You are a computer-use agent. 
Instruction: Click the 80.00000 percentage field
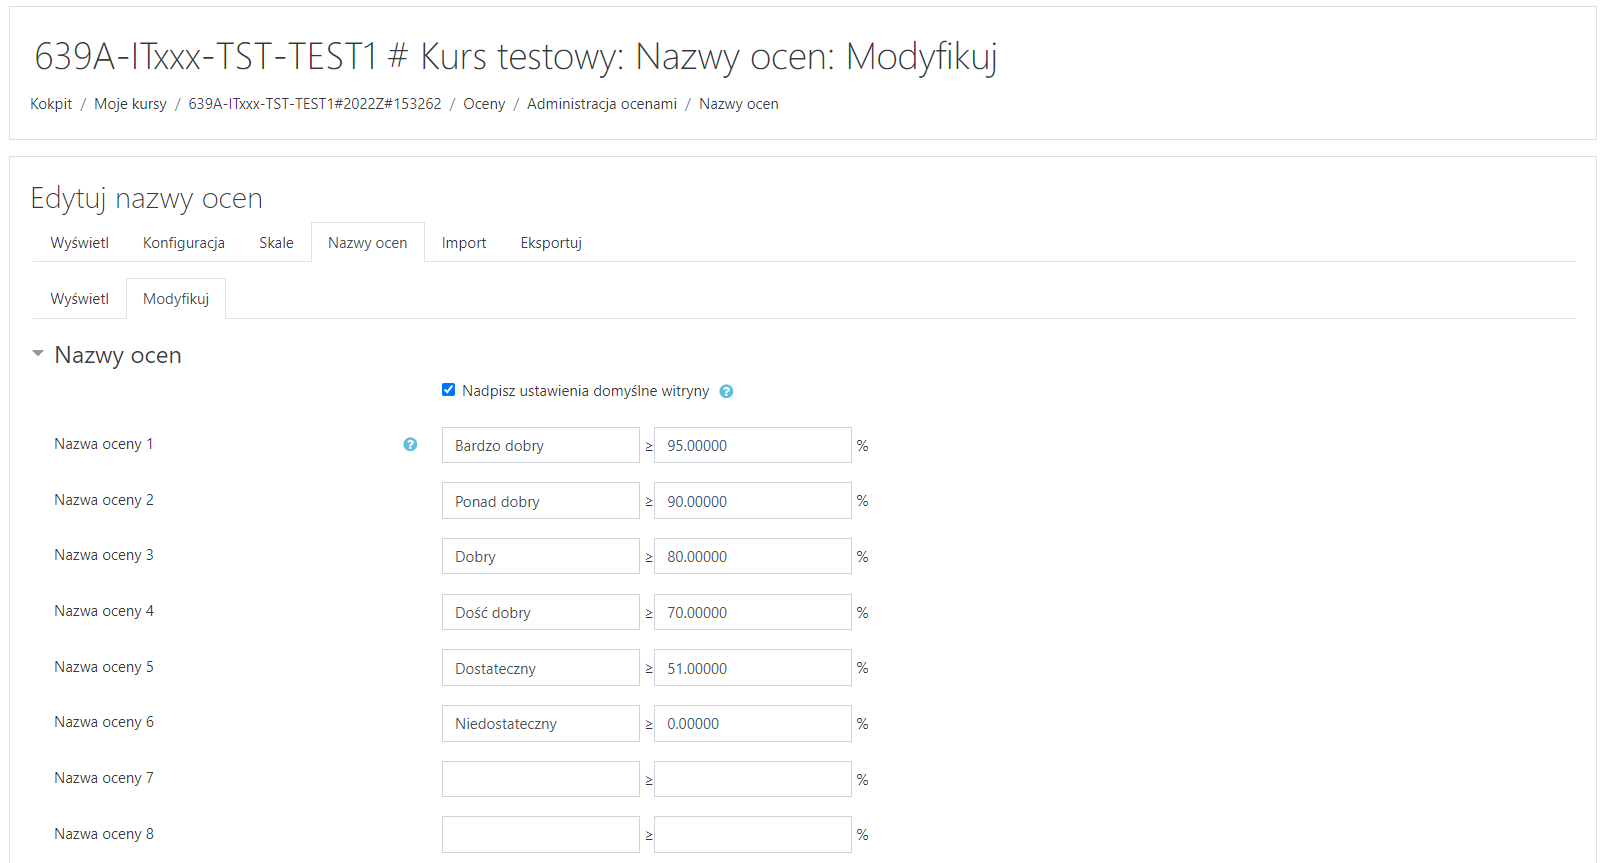pos(753,556)
